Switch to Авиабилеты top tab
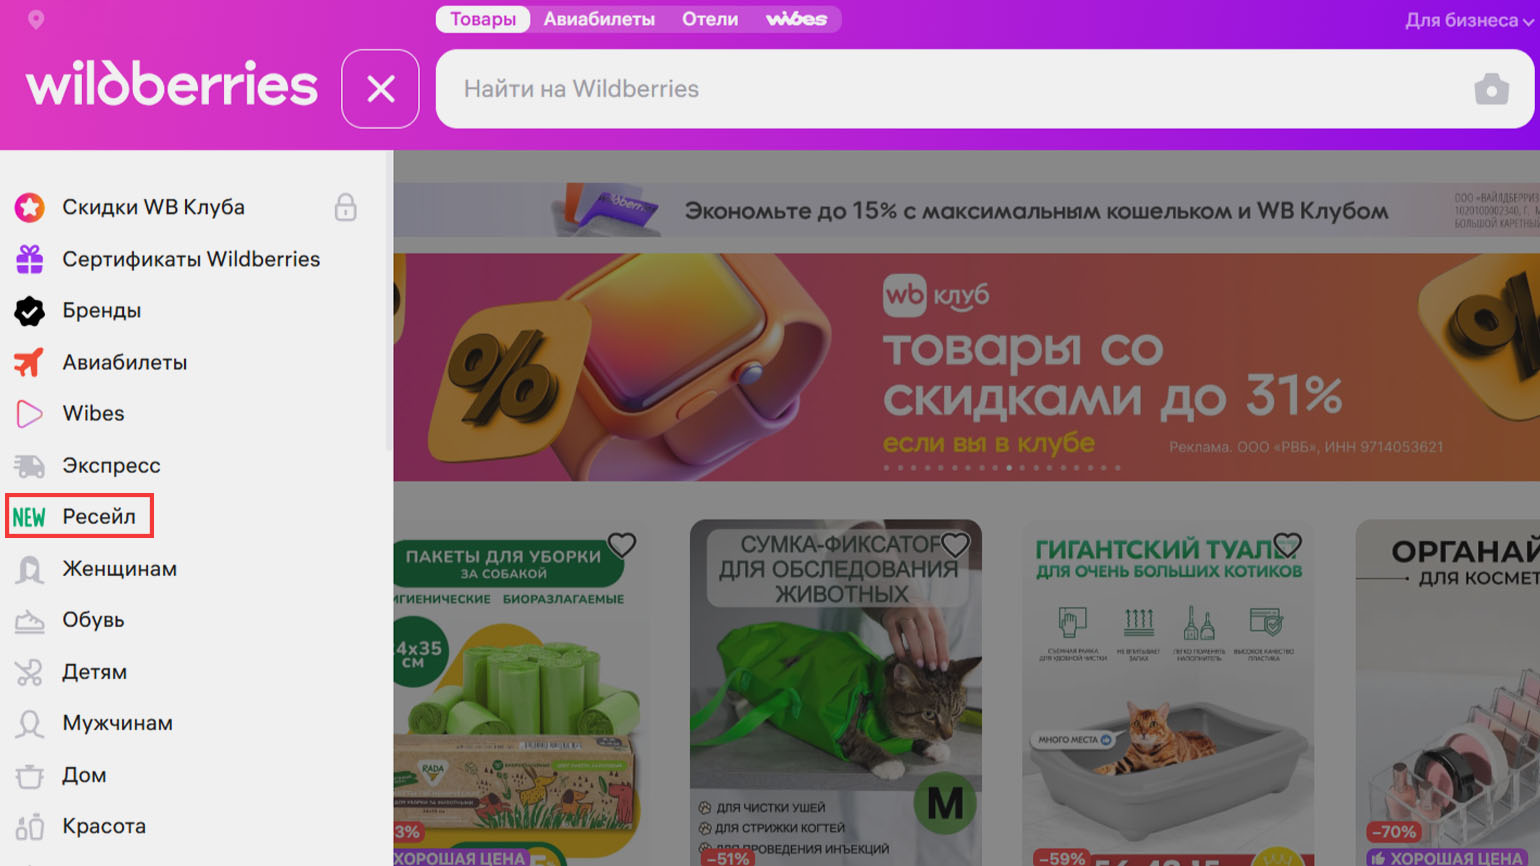Image resolution: width=1540 pixels, height=866 pixels. coord(599,19)
